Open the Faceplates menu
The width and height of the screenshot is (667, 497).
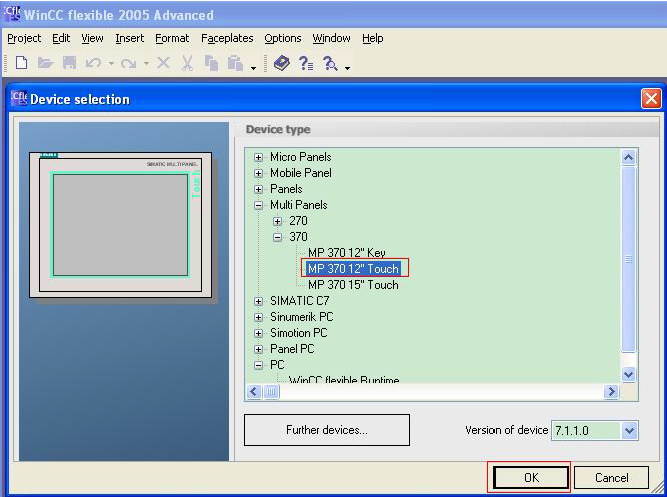click(x=227, y=38)
